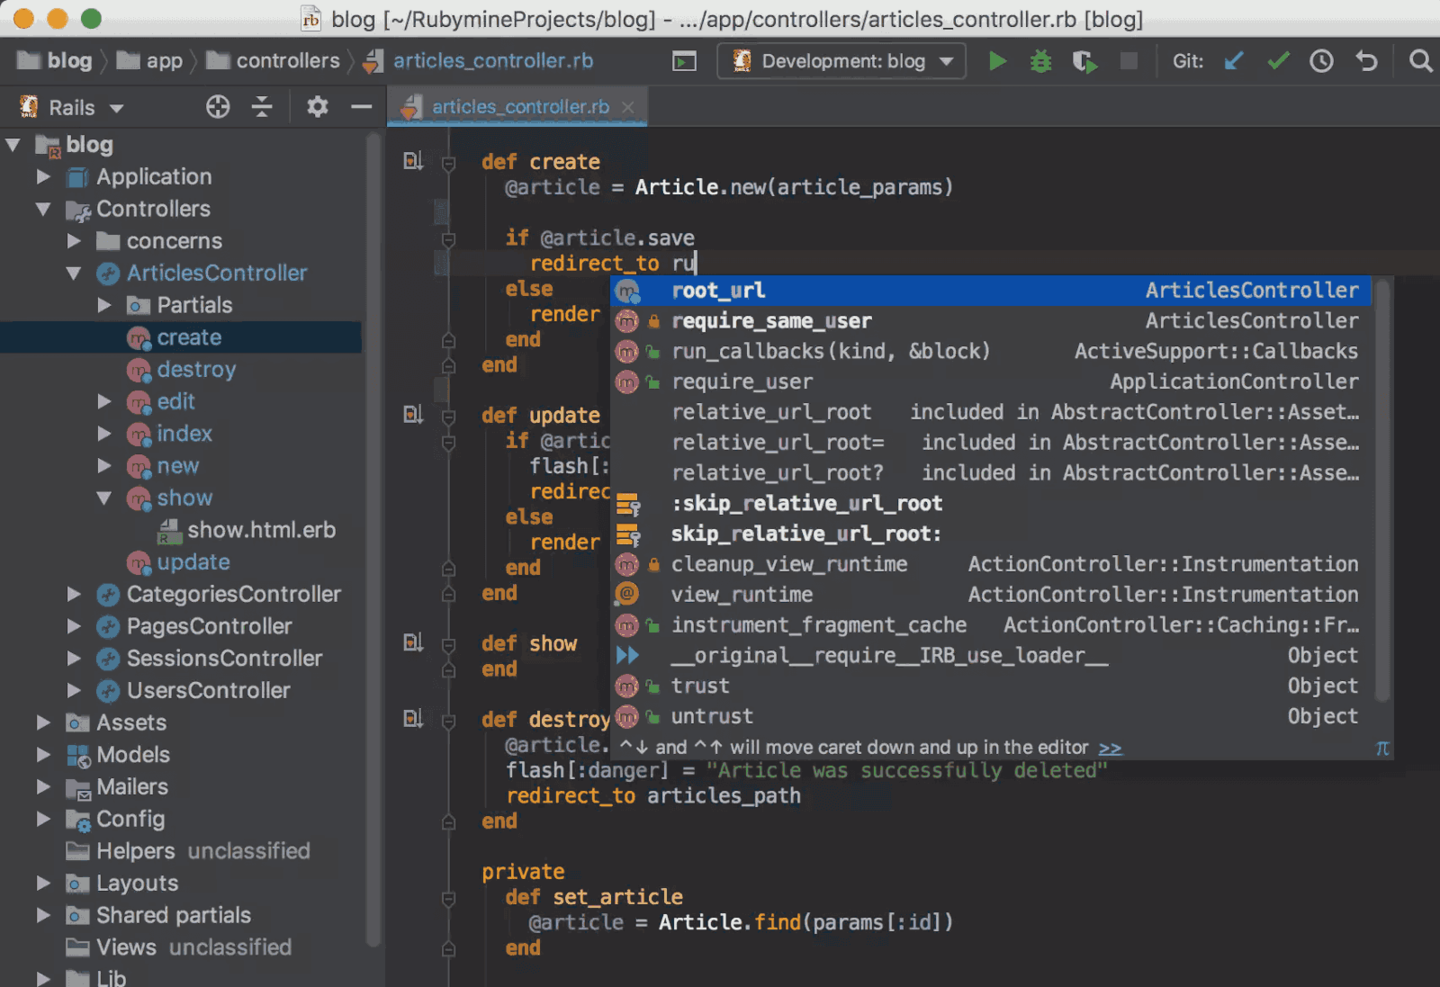
Task: Run with Coverage icon
Action: (x=1084, y=61)
